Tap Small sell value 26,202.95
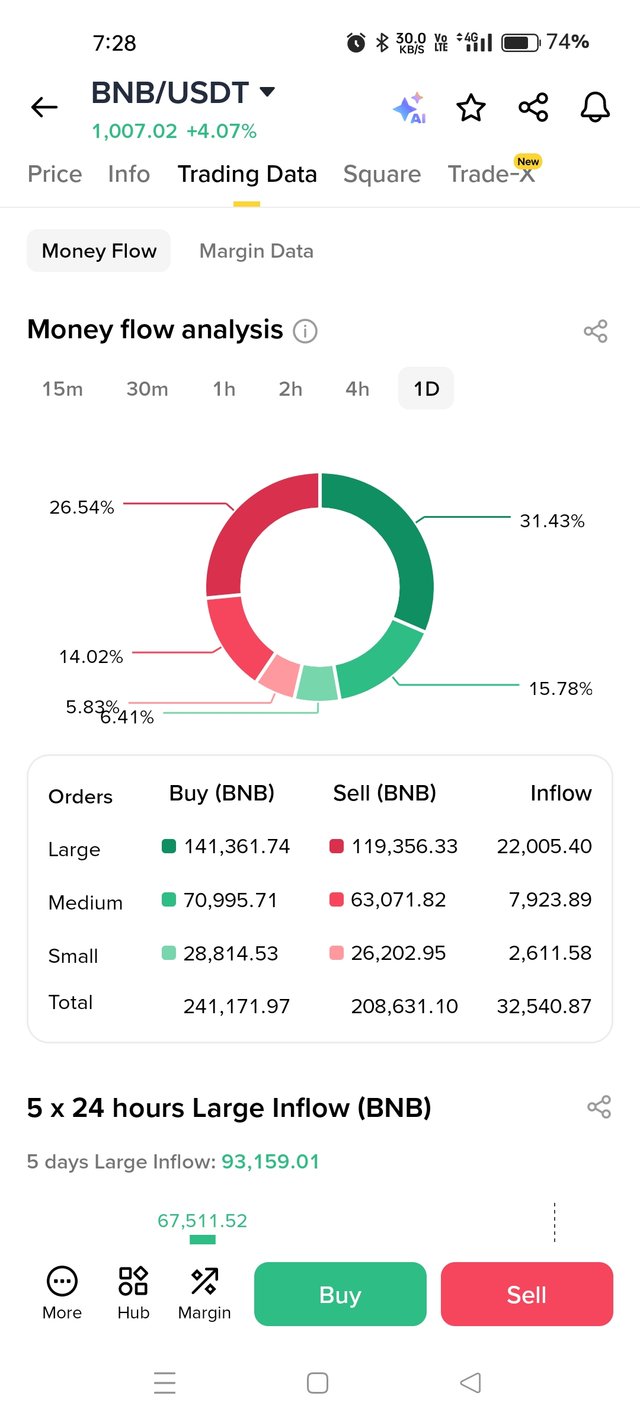The width and height of the screenshot is (640, 1422). (398, 953)
